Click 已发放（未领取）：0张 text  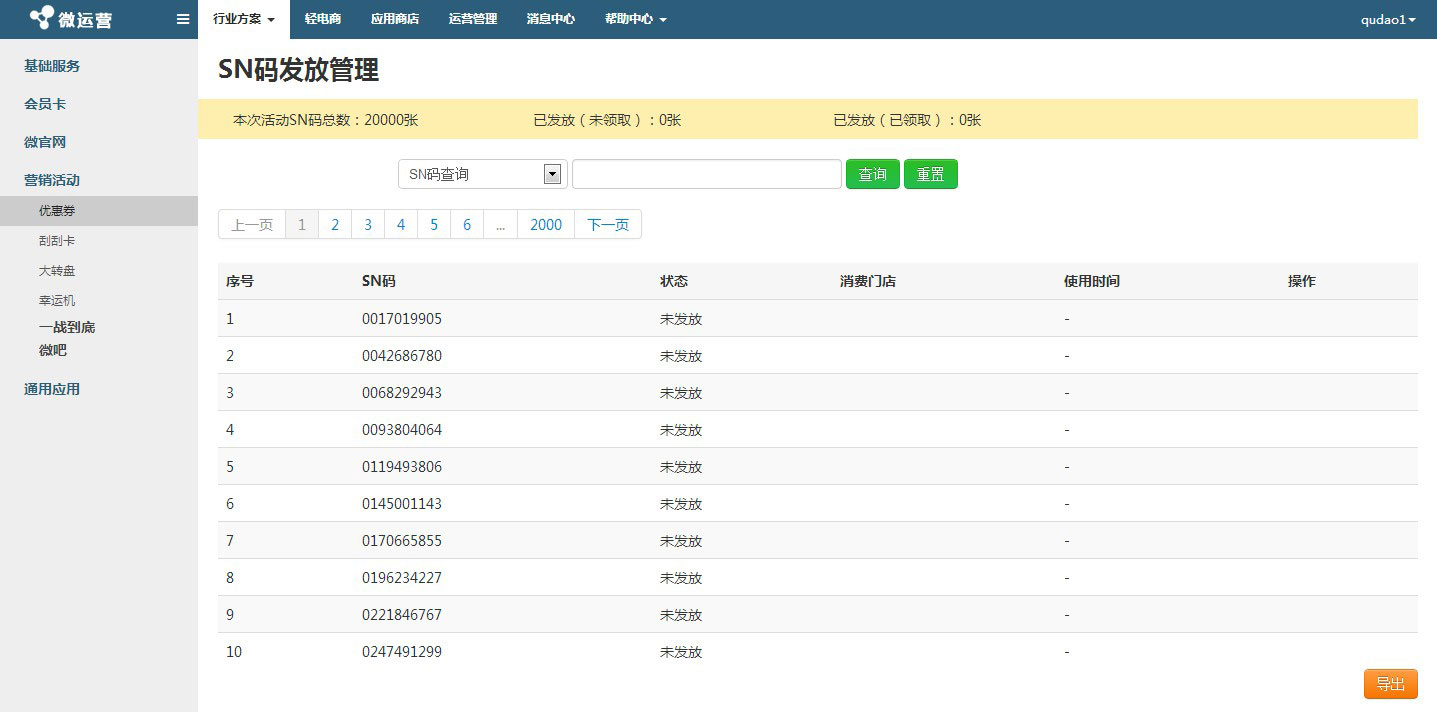[x=607, y=120]
